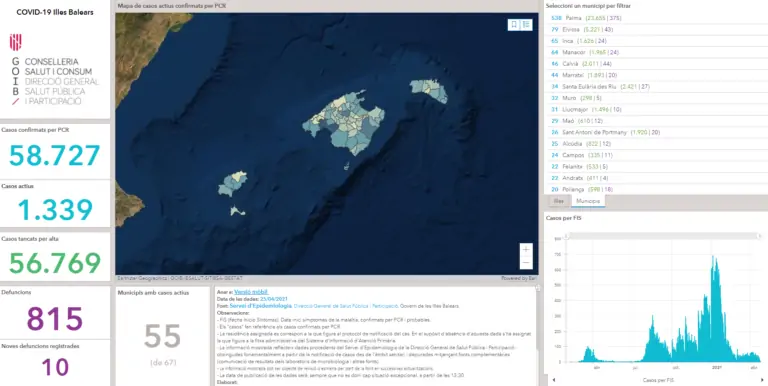Zoom out on the map
The image size is (768, 386).
(x=526, y=263)
